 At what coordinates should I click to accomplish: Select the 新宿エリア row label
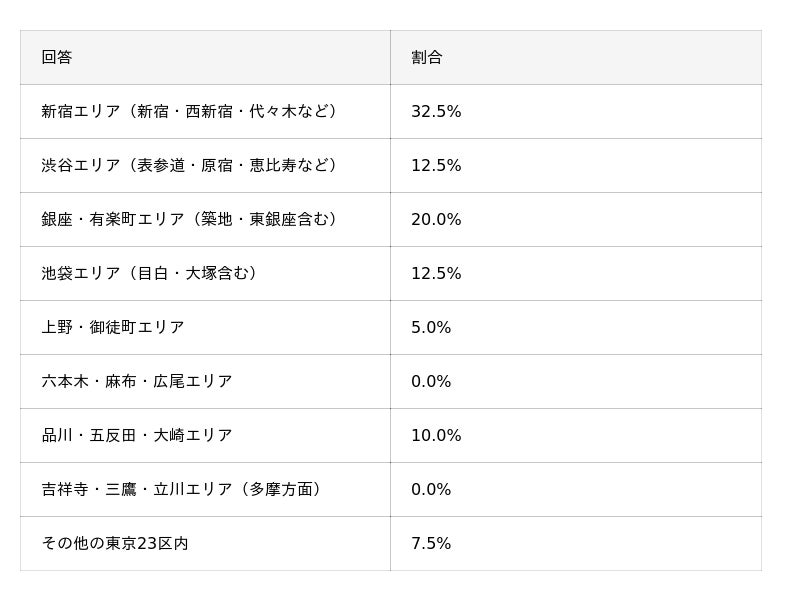point(190,112)
